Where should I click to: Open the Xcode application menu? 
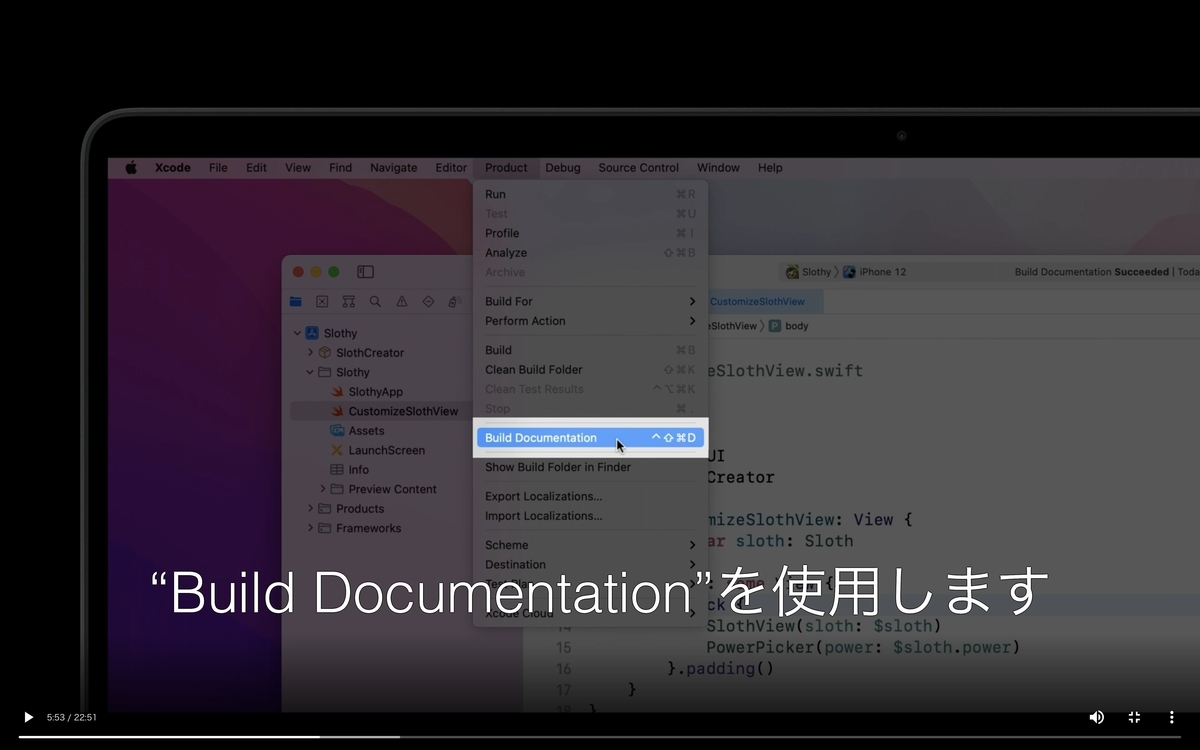coord(173,168)
